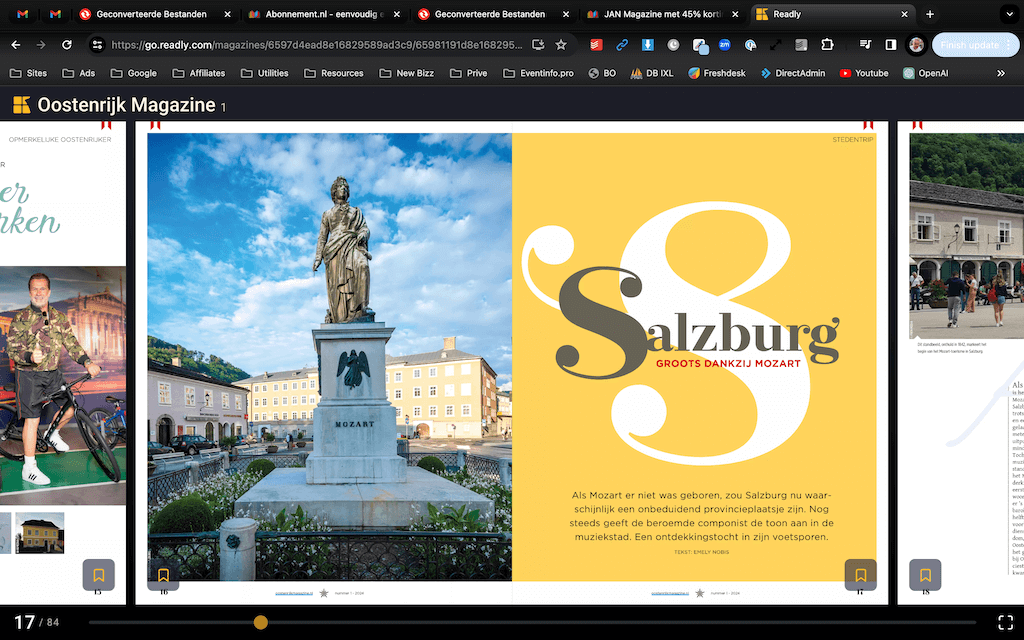The height and width of the screenshot is (640, 1024).
Task: Open the Mozart statue photo page
Action: point(330,357)
